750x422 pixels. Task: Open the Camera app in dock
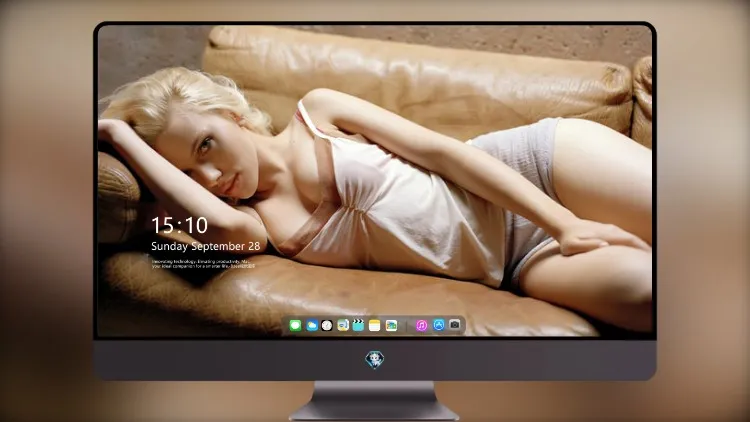pyautogui.click(x=454, y=325)
